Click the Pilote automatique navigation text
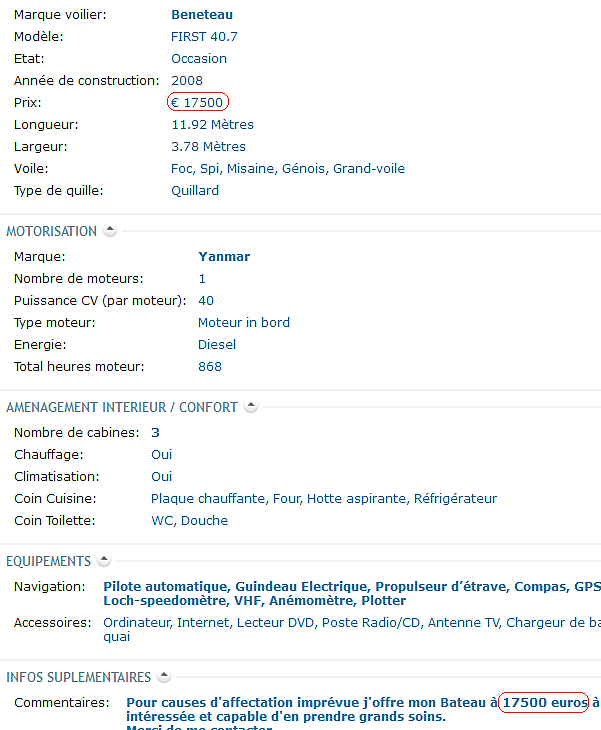 coord(167,587)
